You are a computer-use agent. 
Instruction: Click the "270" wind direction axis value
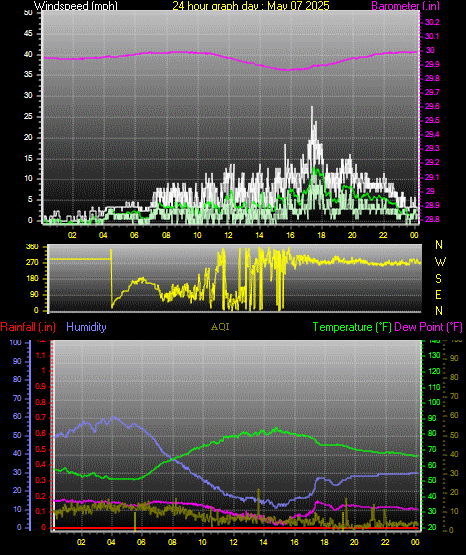[x=32, y=263]
